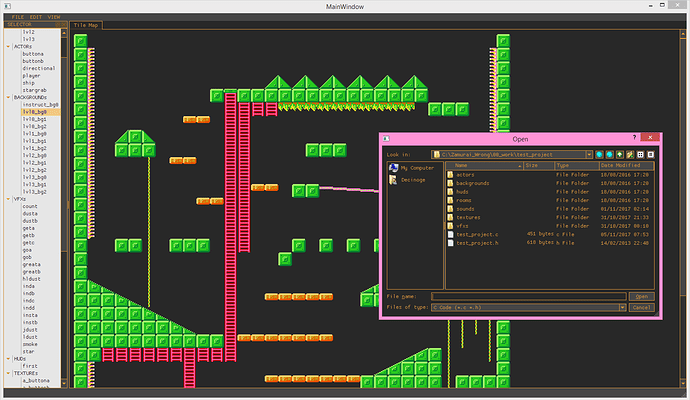Sort files by the Size column header
690x400 pixels.
pos(539,165)
